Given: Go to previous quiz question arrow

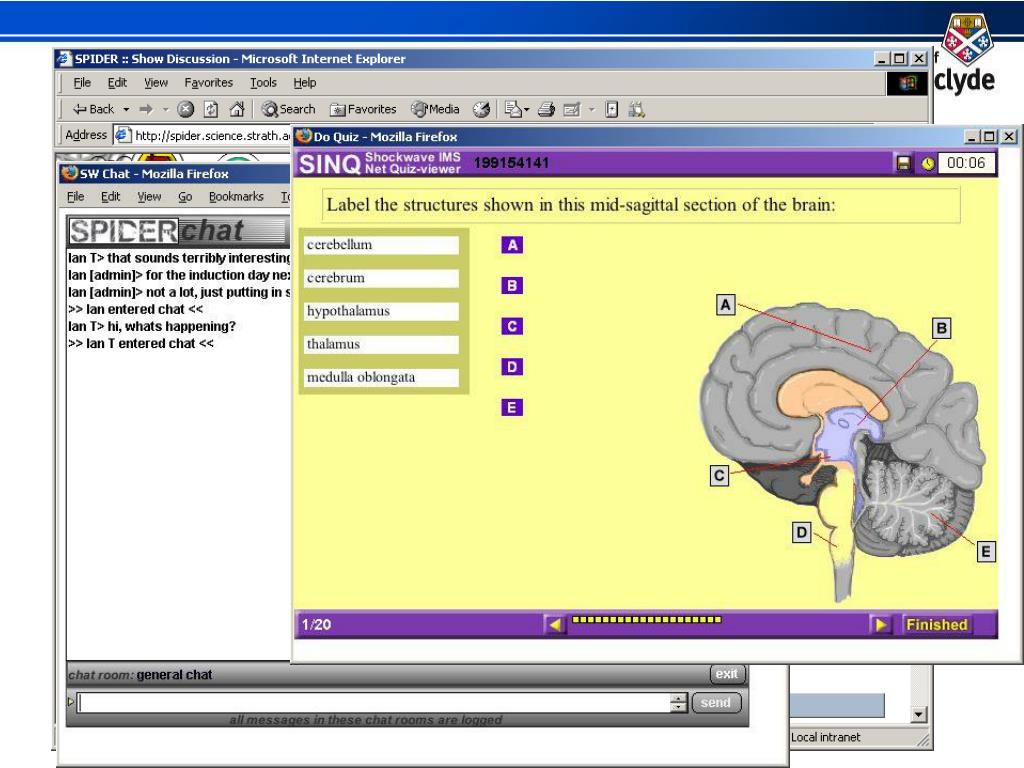Looking at the screenshot, I should [x=554, y=624].
